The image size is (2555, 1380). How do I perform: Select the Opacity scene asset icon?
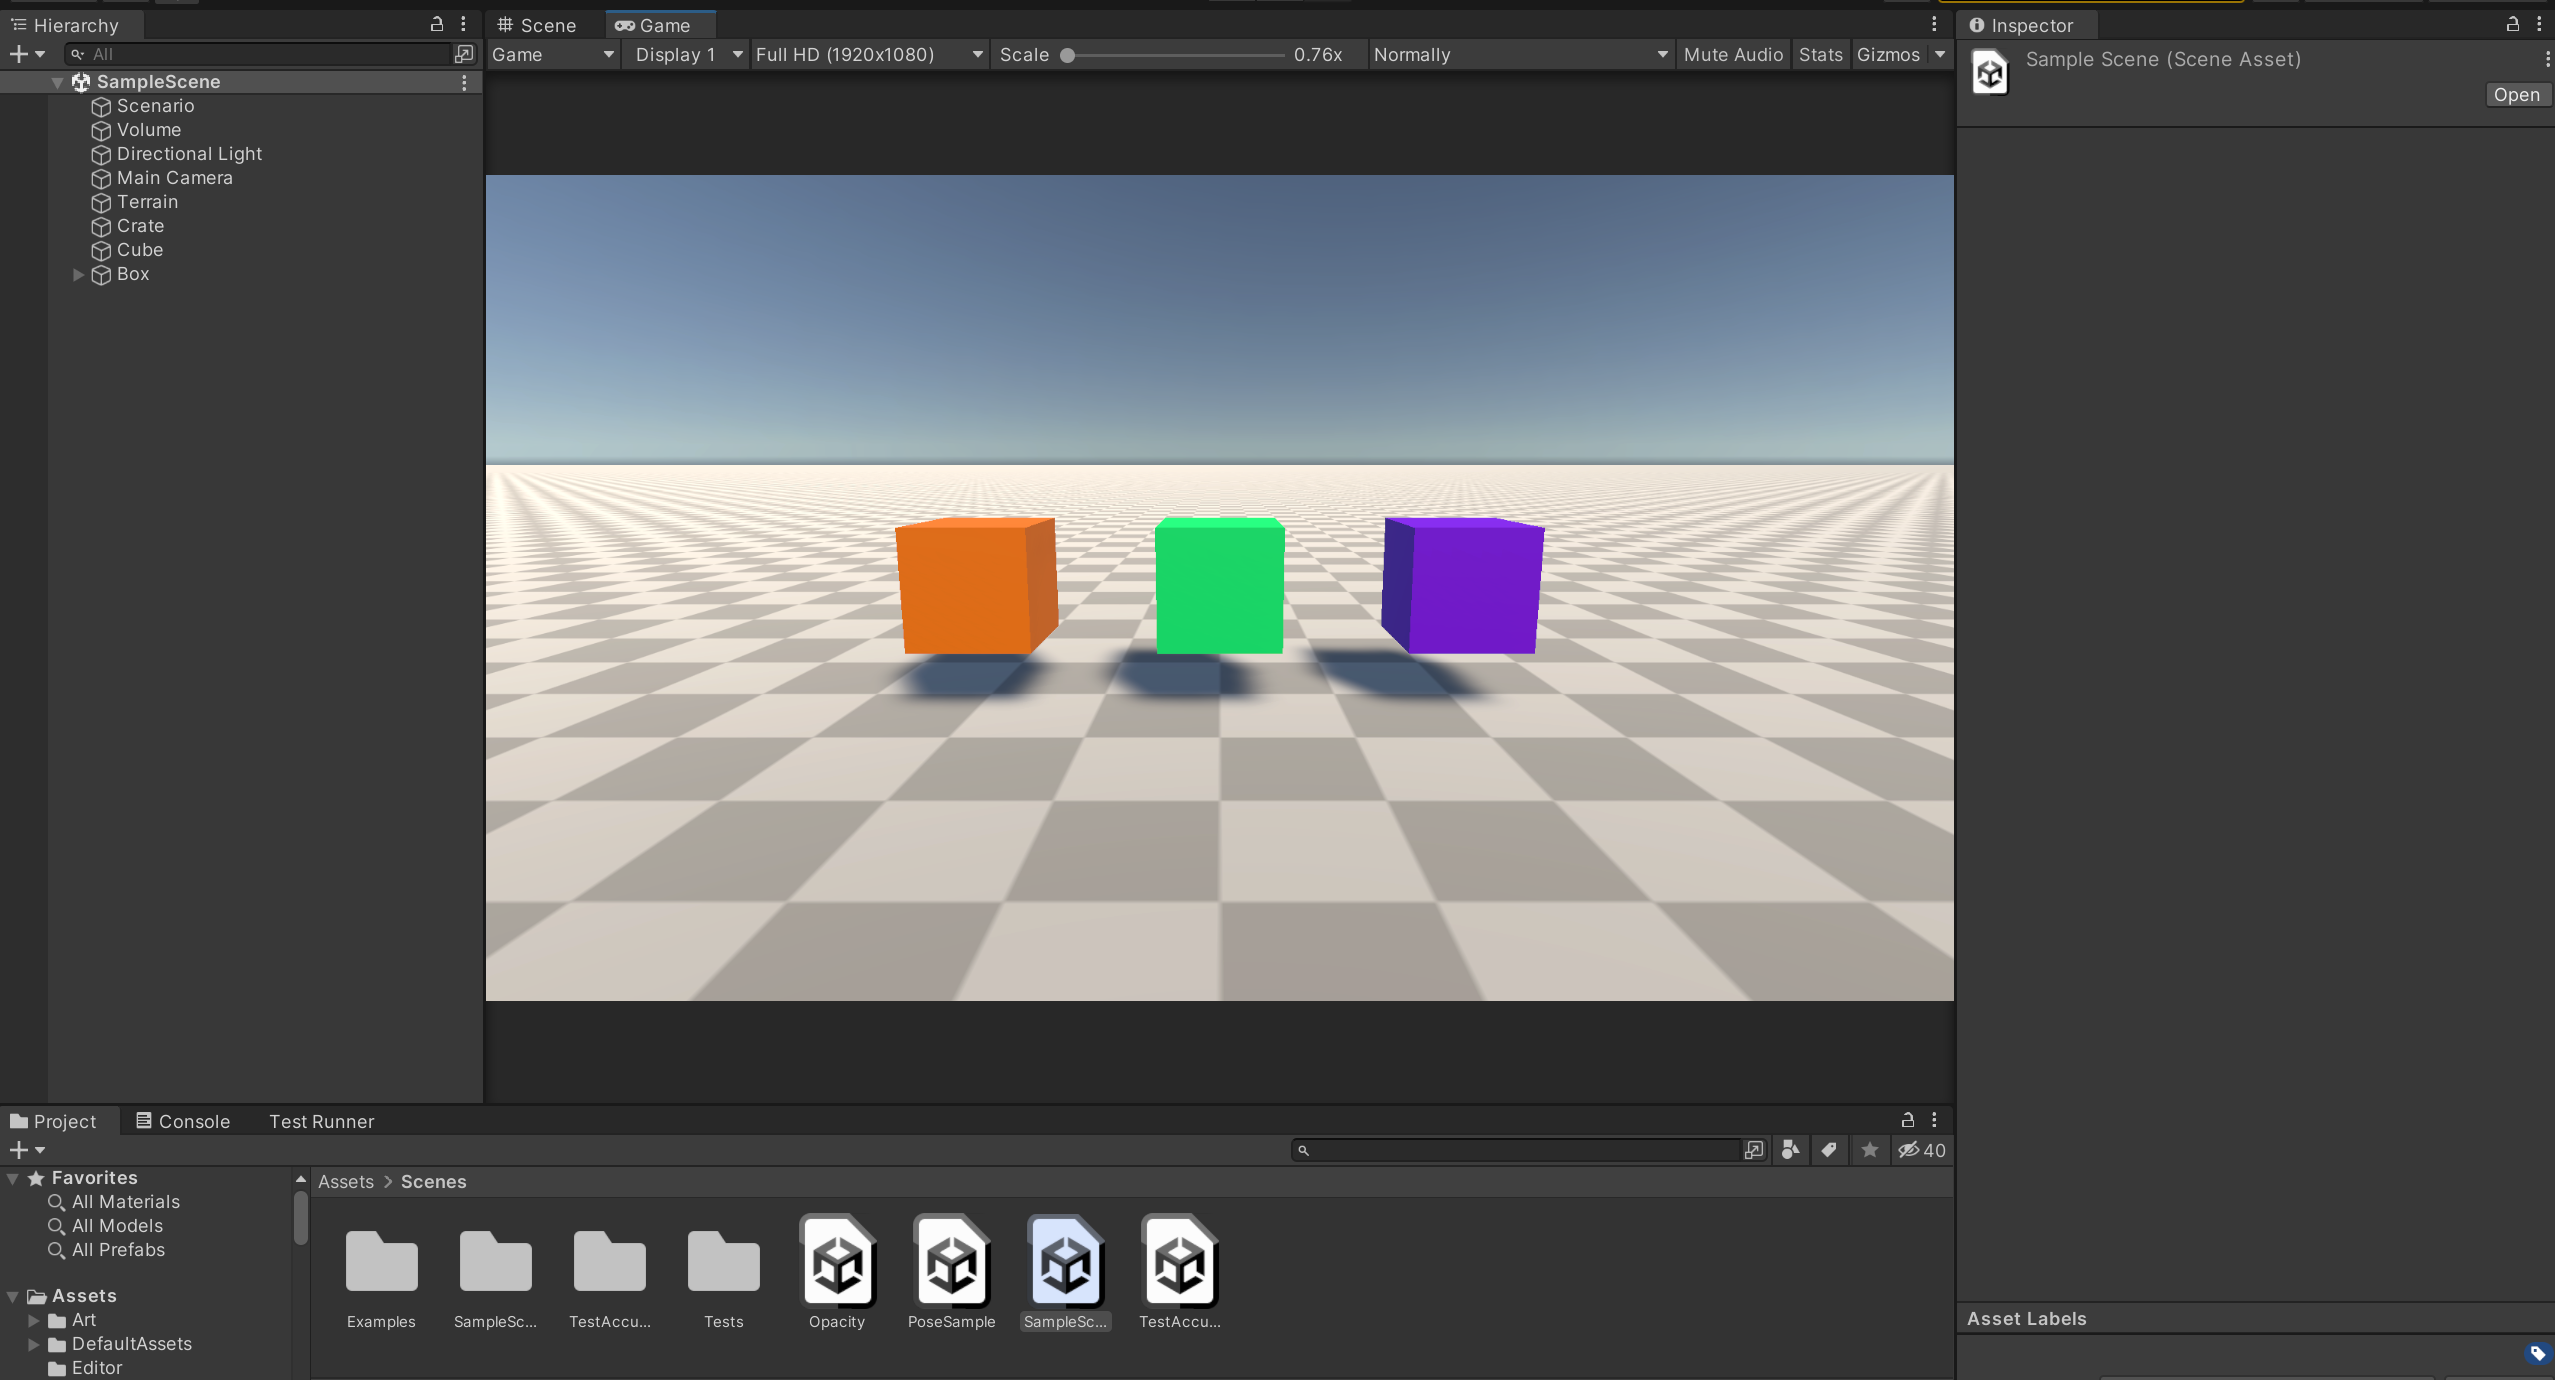(837, 1261)
